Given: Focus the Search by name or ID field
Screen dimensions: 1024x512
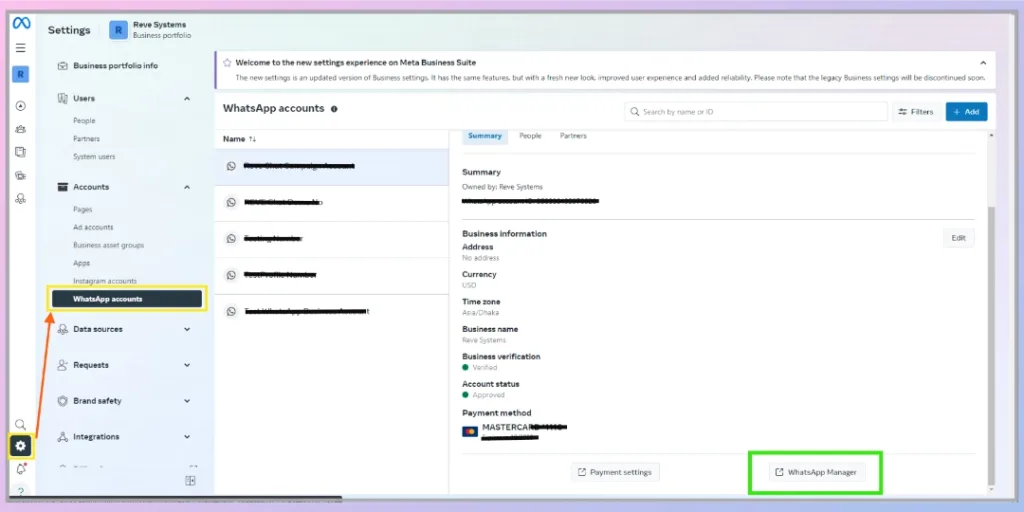Looking at the screenshot, I should click(756, 112).
